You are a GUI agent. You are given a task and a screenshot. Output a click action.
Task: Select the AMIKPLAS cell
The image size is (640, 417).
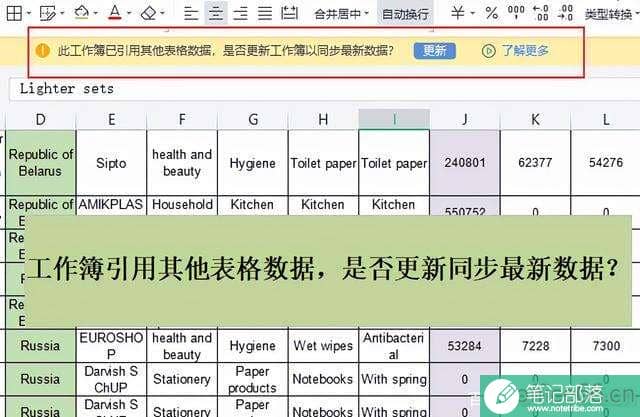pyautogui.click(x=111, y=206)
